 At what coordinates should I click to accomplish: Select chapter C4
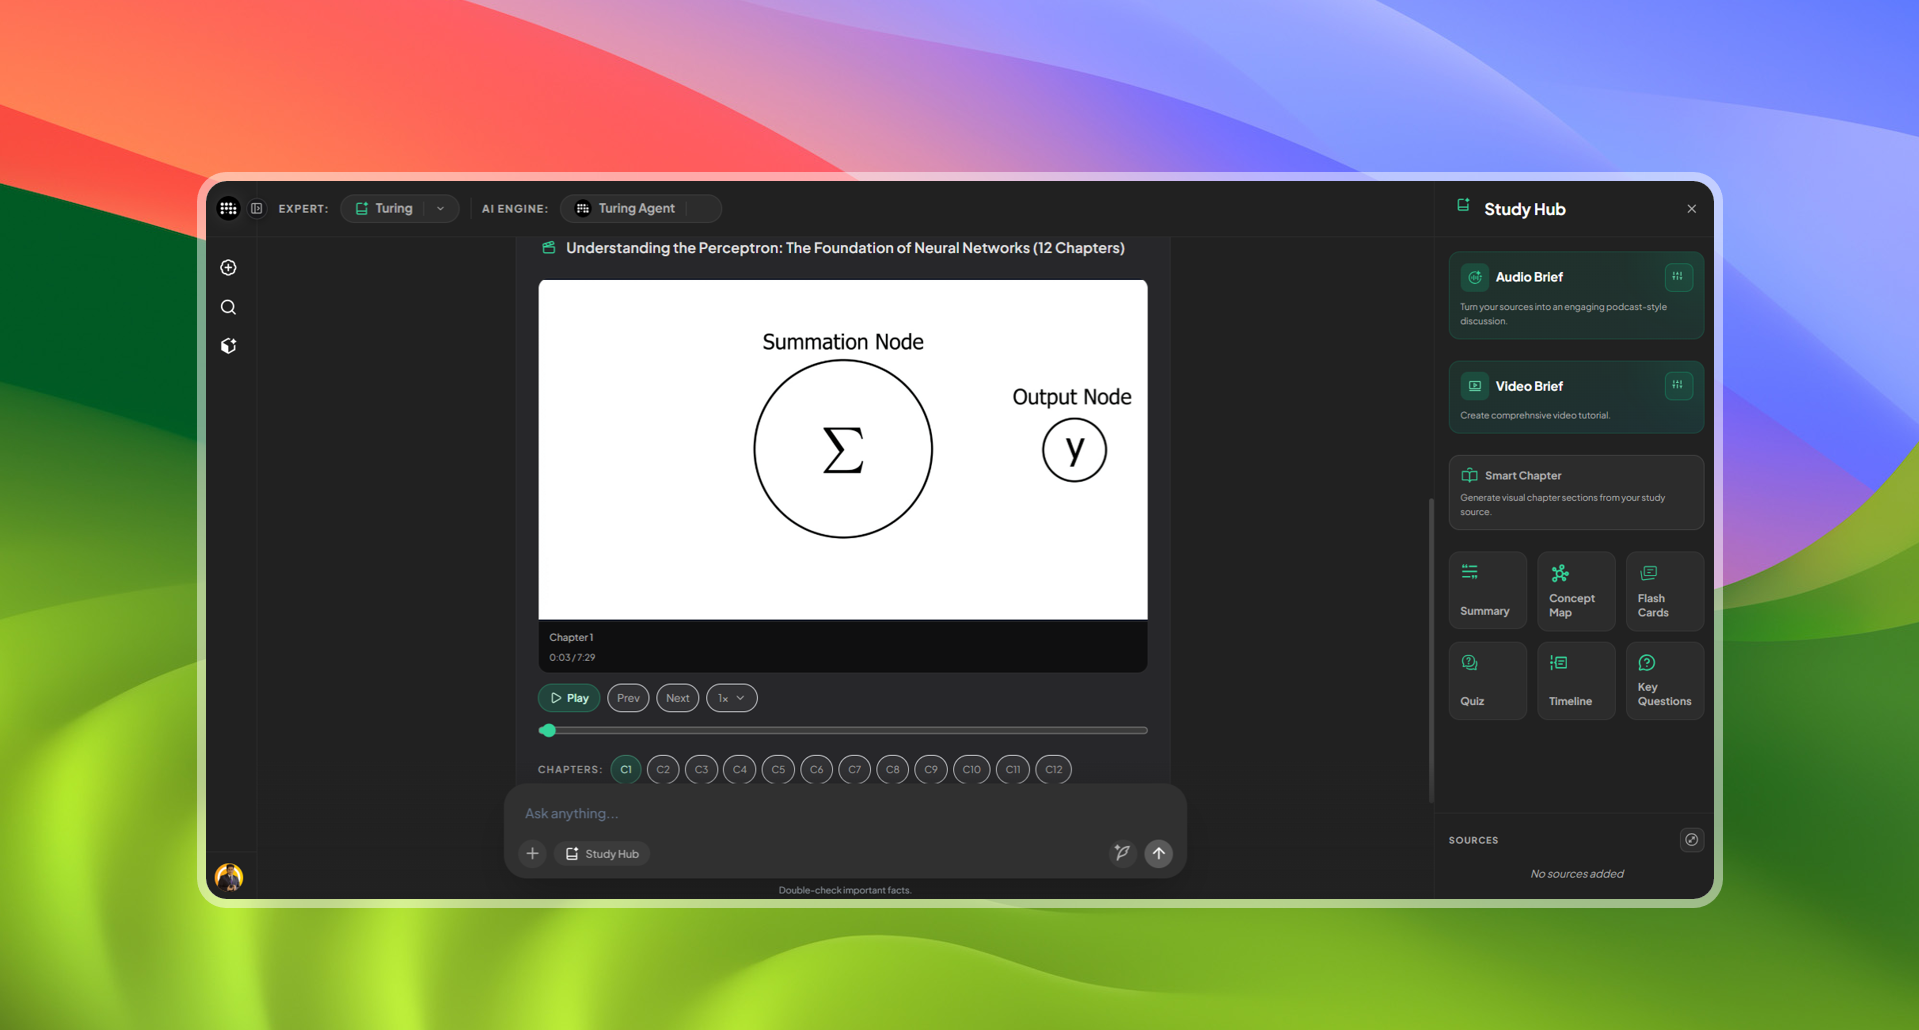pyautogui.click(x=739, y=769)
